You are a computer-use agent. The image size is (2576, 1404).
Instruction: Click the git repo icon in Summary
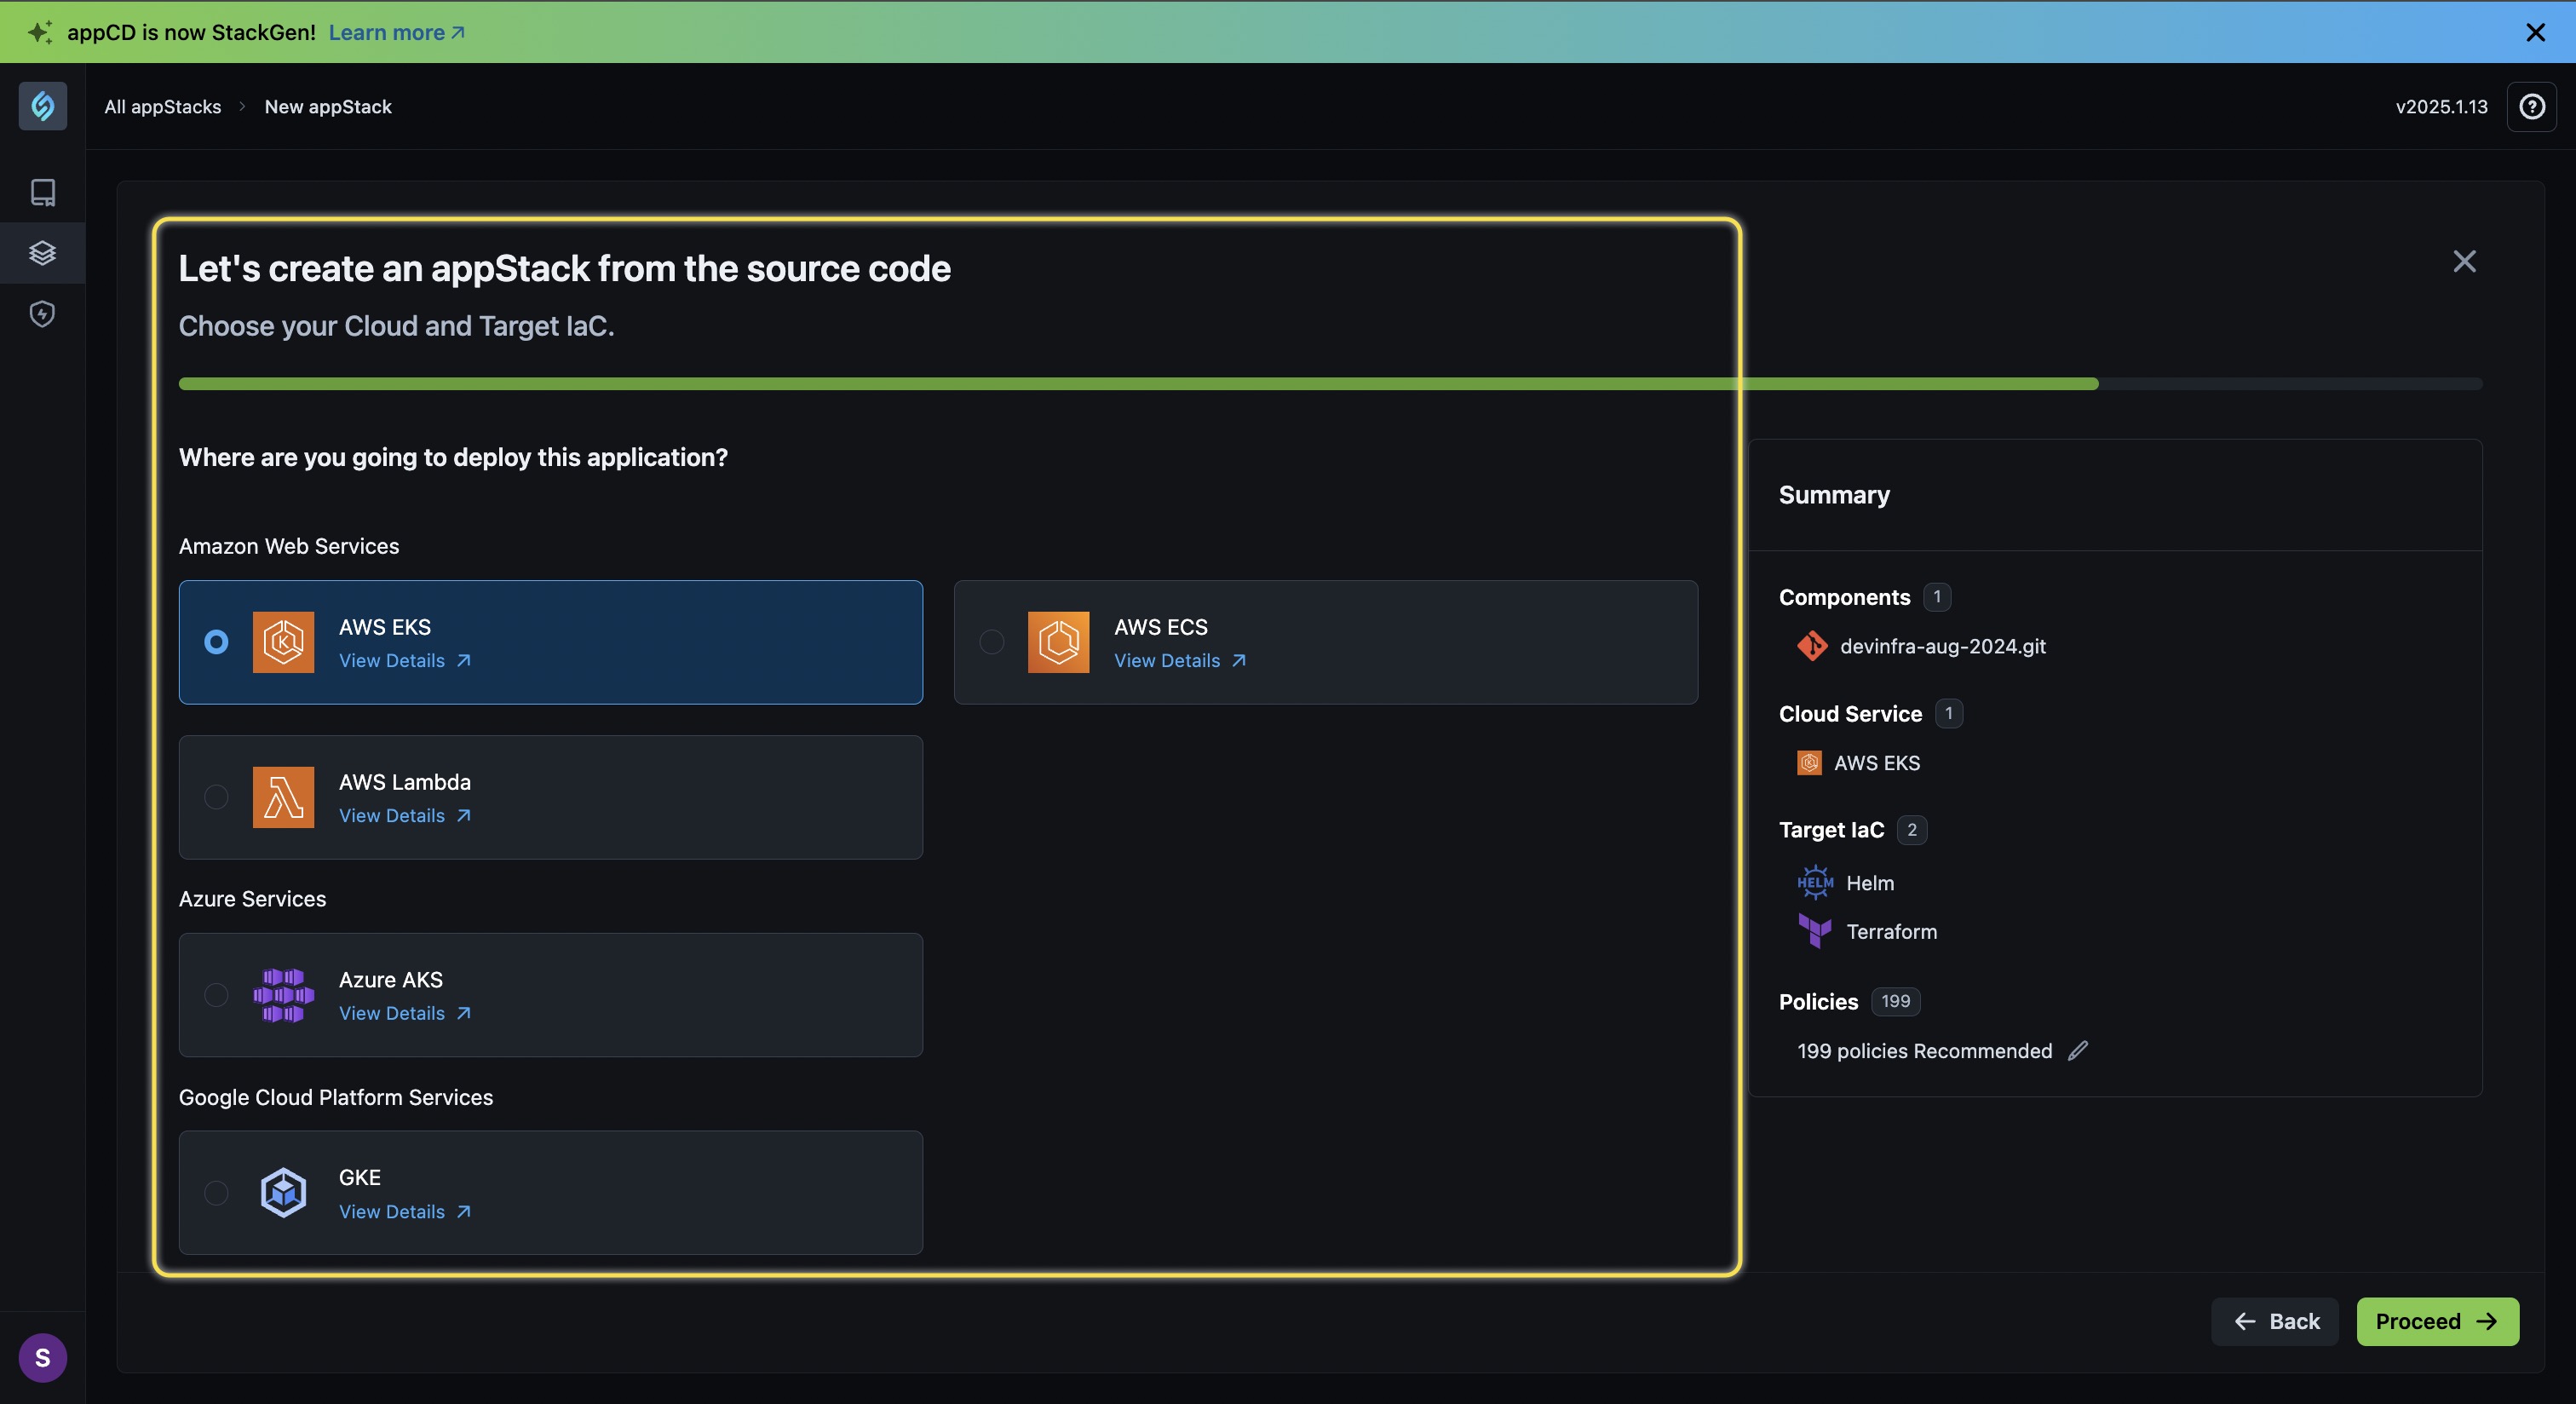pos(1811,646)
